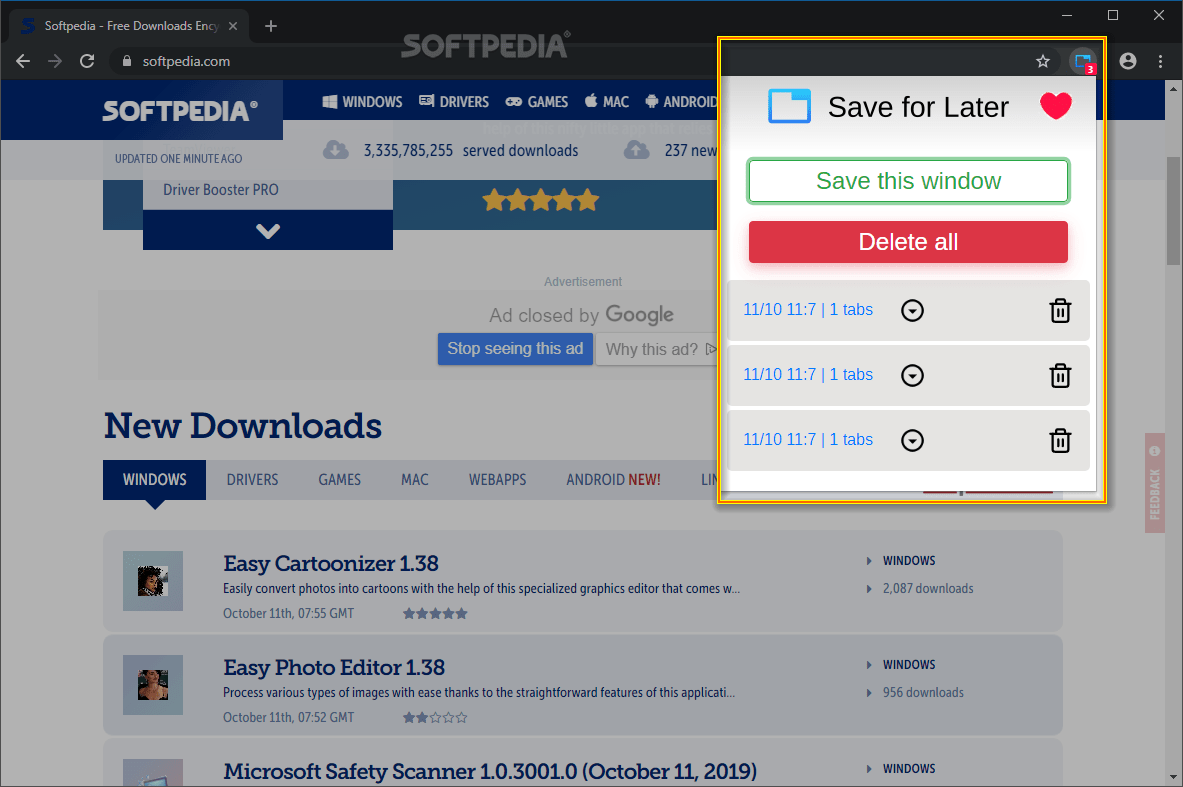Delete the third saved session via trash icon
This screenshot has width=1183, height=787.
[x=1060, y=440]
